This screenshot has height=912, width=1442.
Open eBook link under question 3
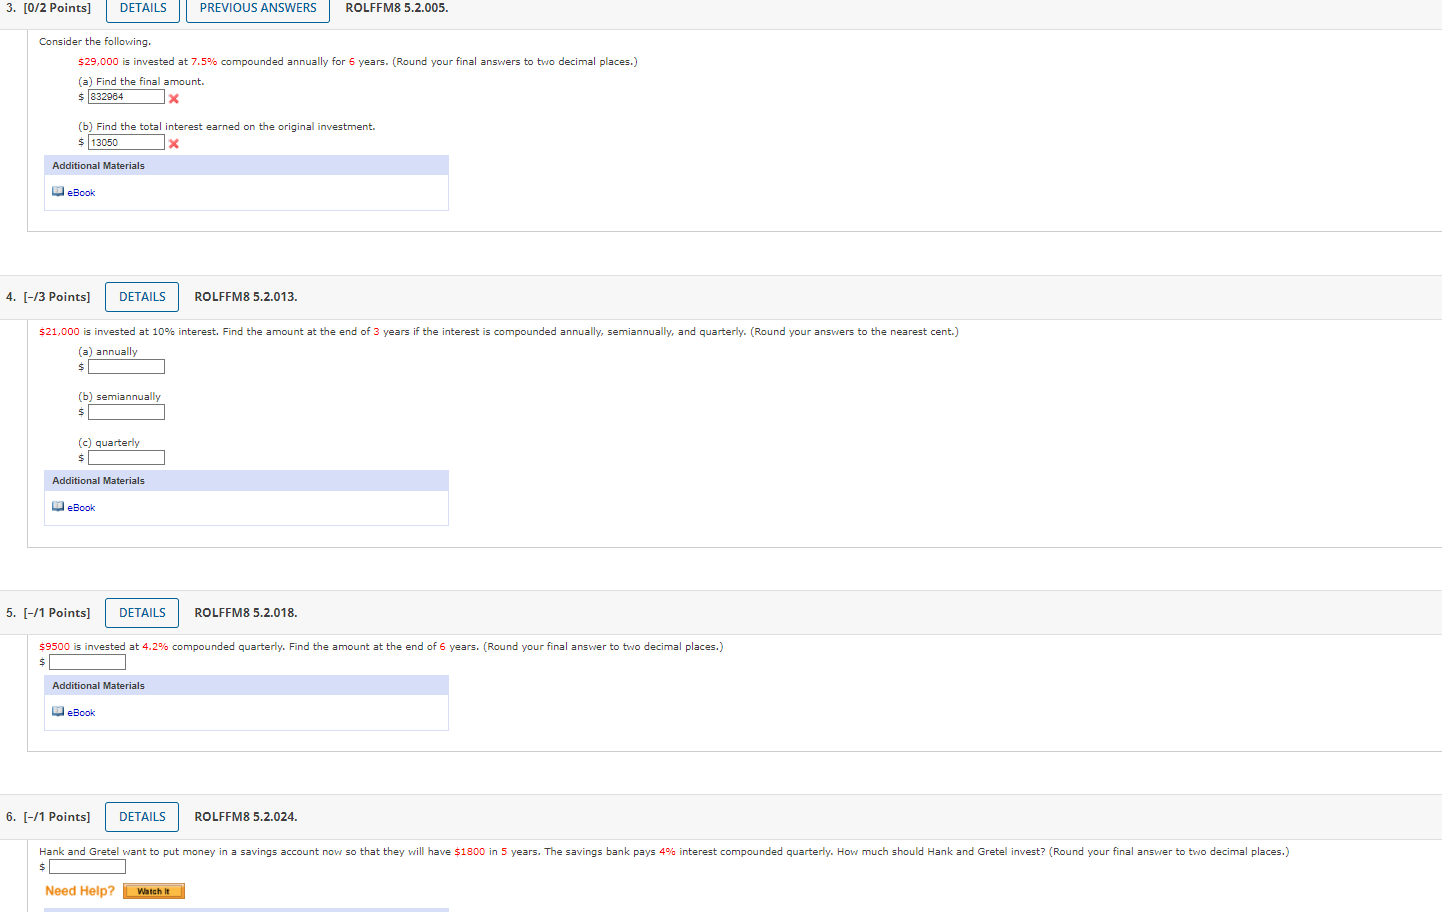81,193
